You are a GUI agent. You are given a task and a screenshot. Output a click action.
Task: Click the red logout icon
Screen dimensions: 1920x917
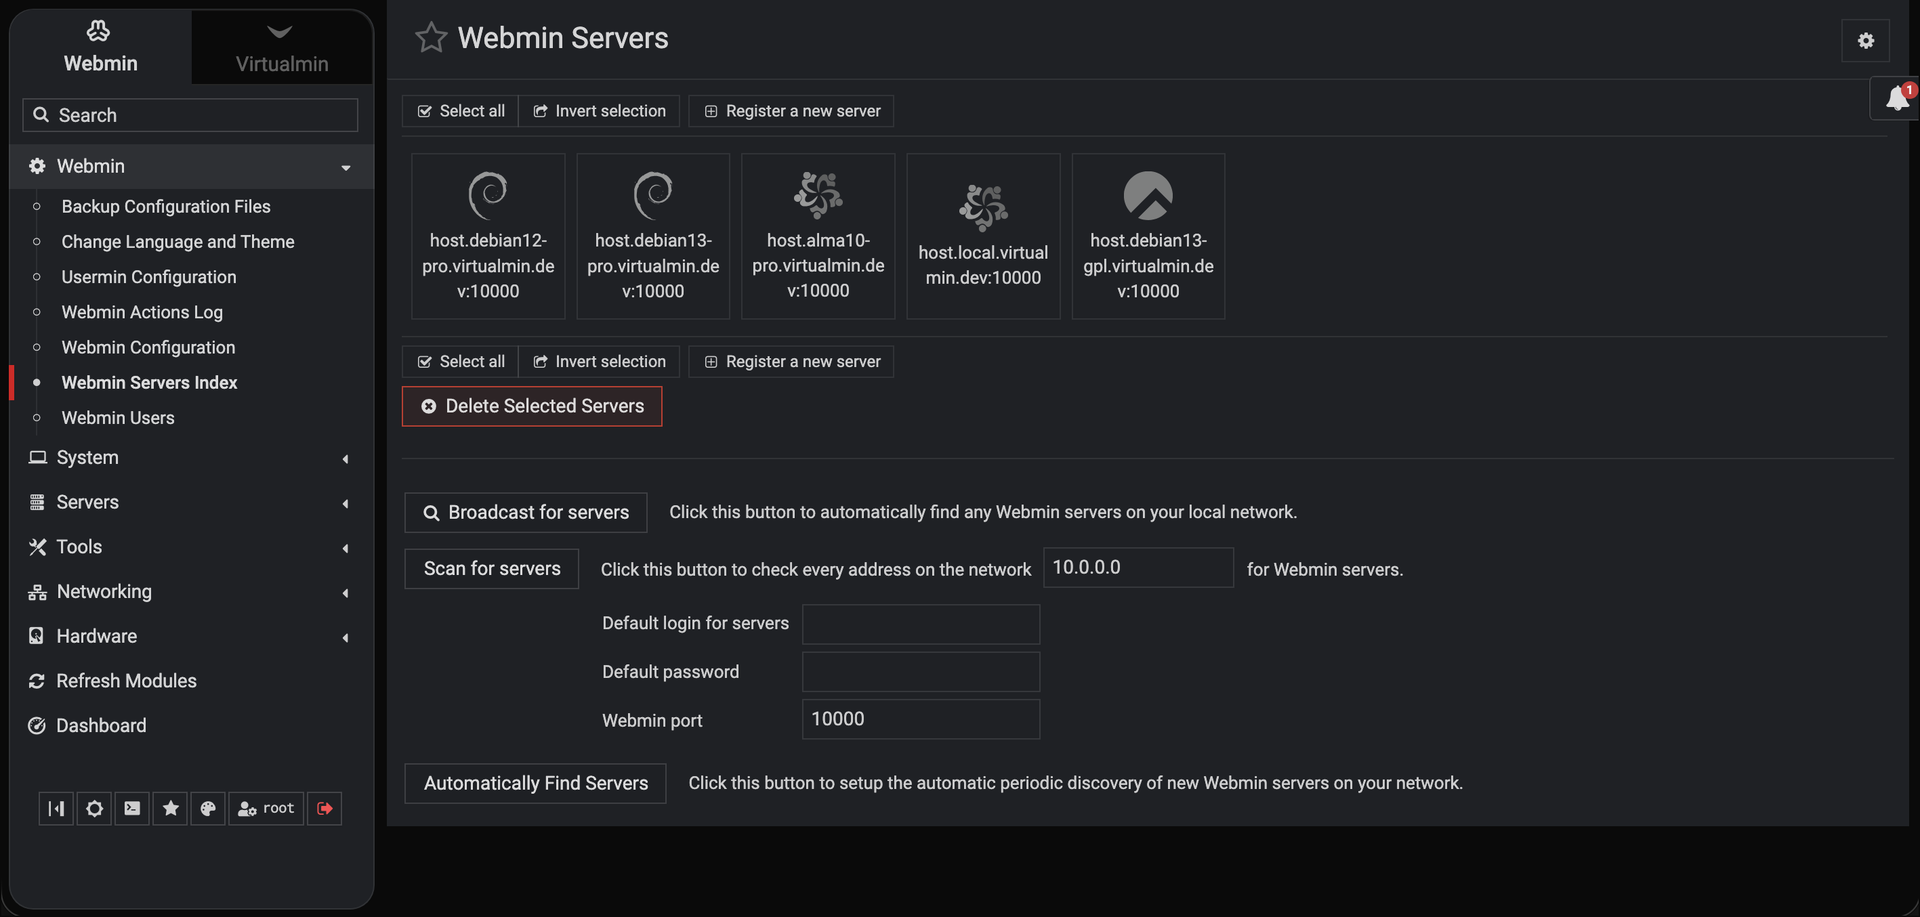pyautogui.click(x=324, y=808)
